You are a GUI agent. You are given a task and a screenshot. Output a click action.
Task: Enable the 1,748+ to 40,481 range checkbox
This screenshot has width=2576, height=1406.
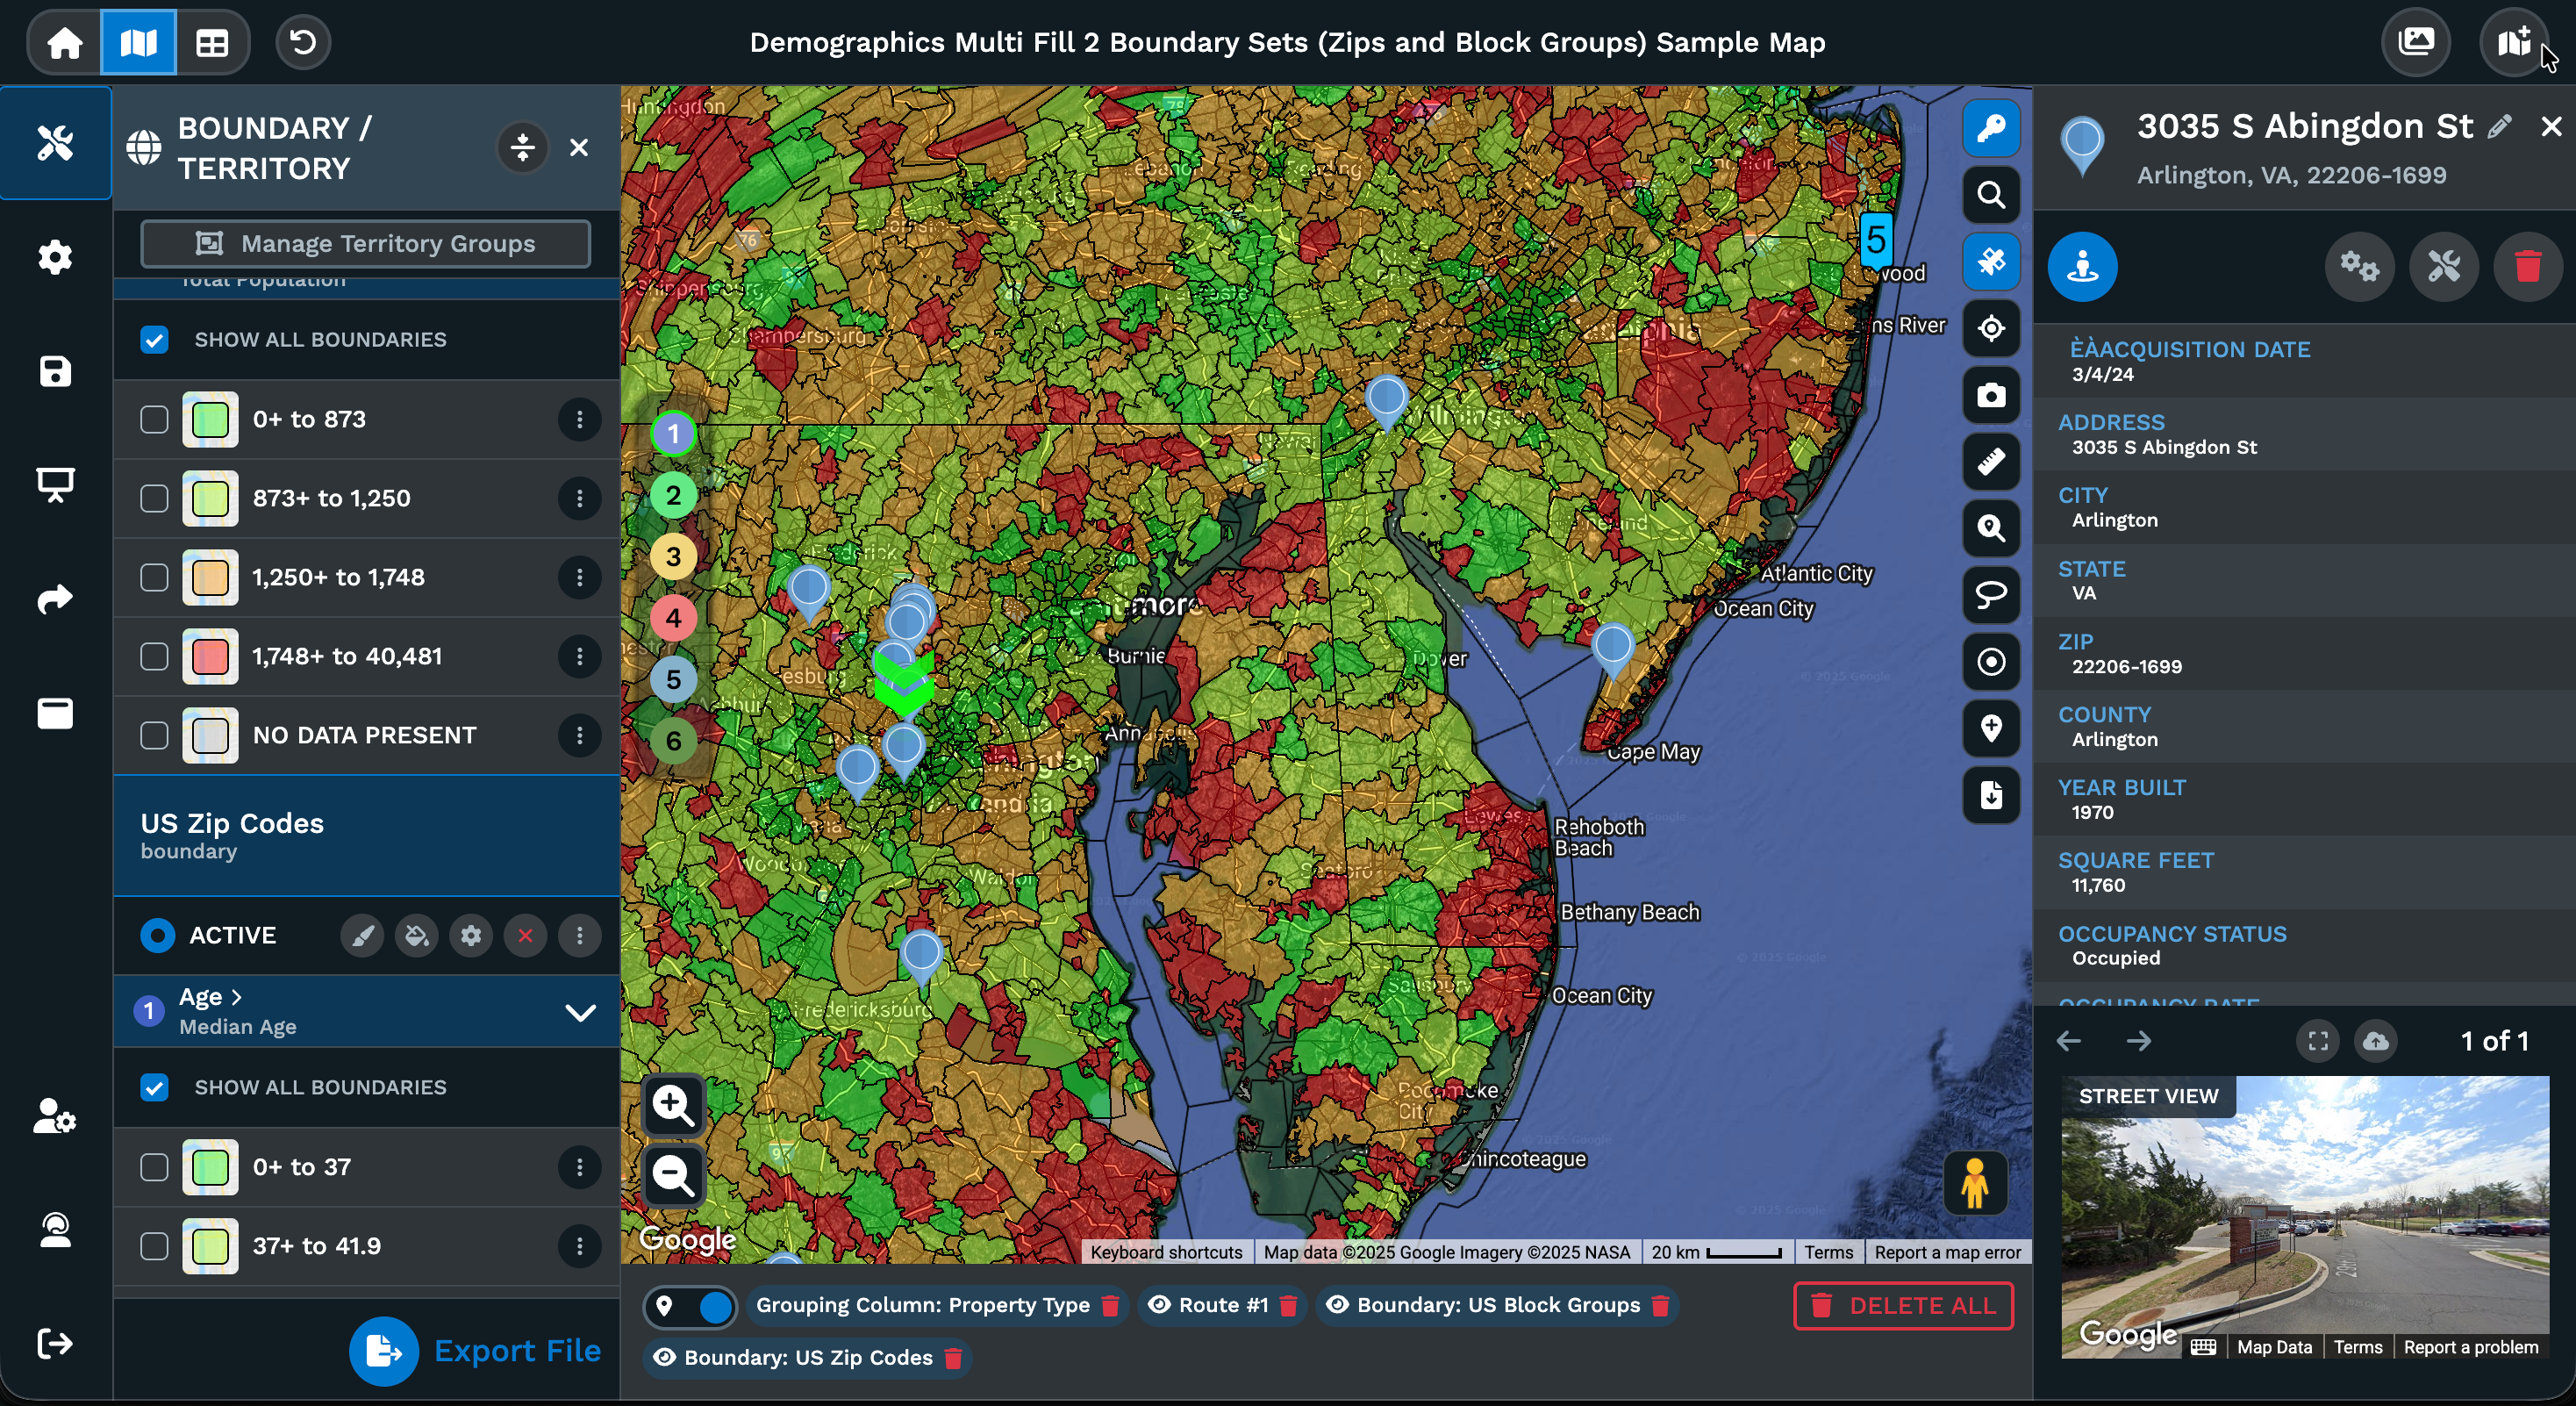pyautogui.click(x=154, y=656)
